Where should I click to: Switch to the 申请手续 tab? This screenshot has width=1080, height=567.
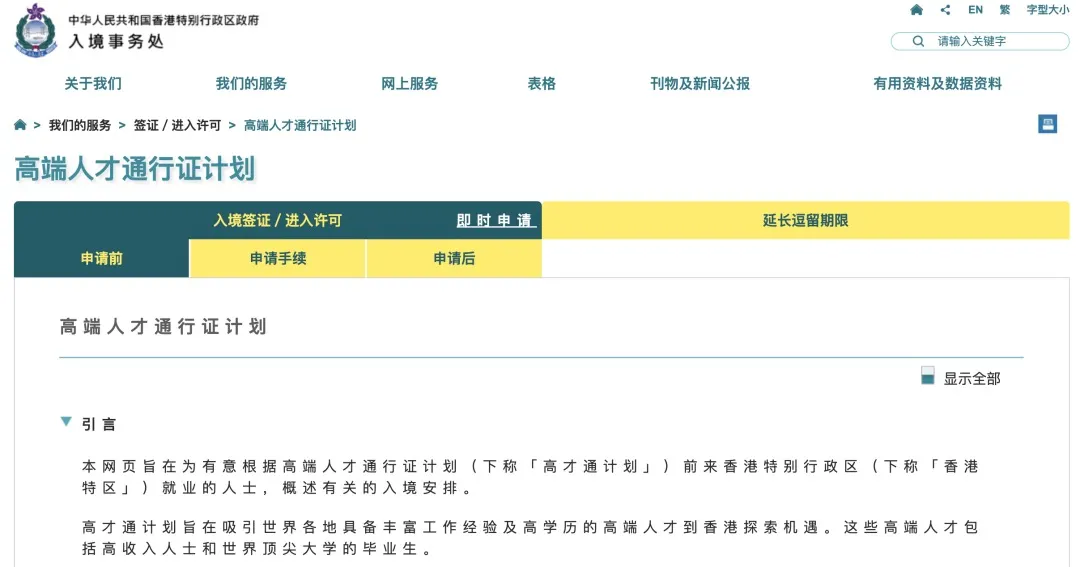(278, 259)
